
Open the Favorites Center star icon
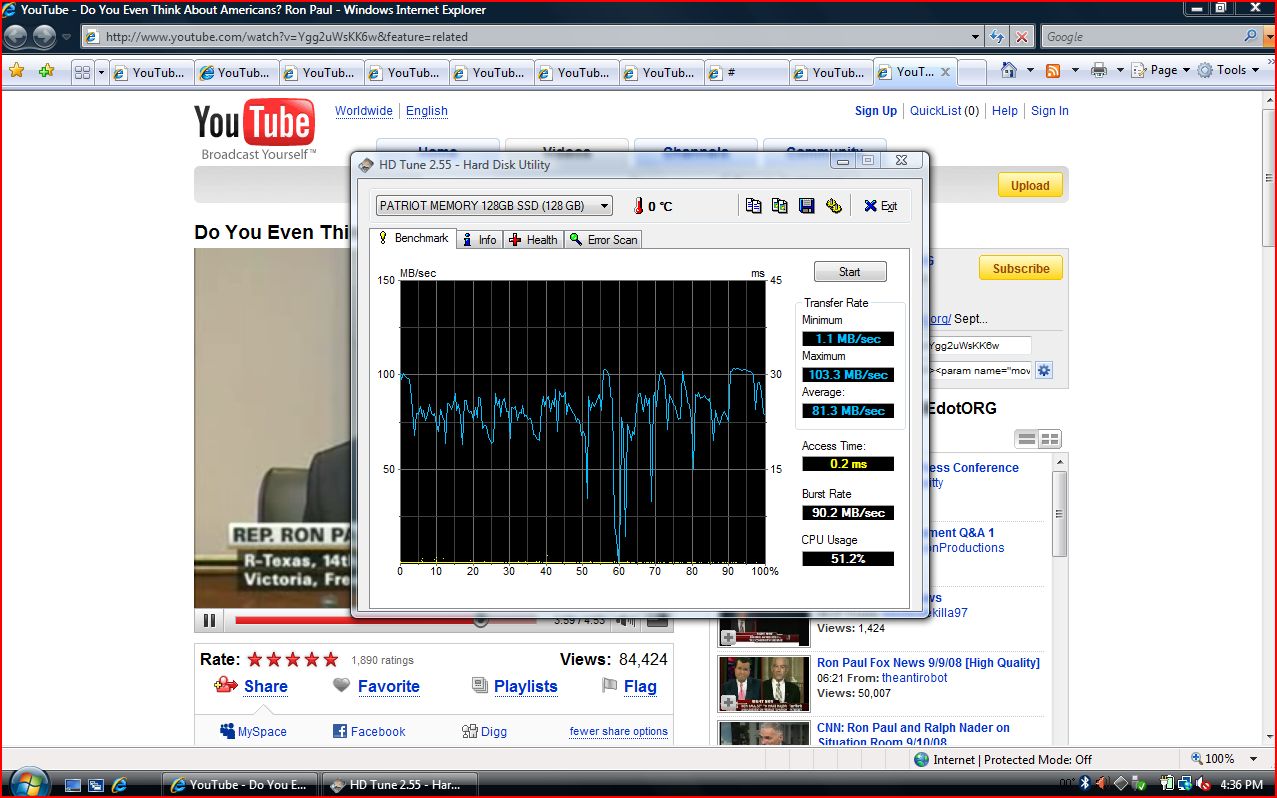pyautogui.click(x=17, y=71)
